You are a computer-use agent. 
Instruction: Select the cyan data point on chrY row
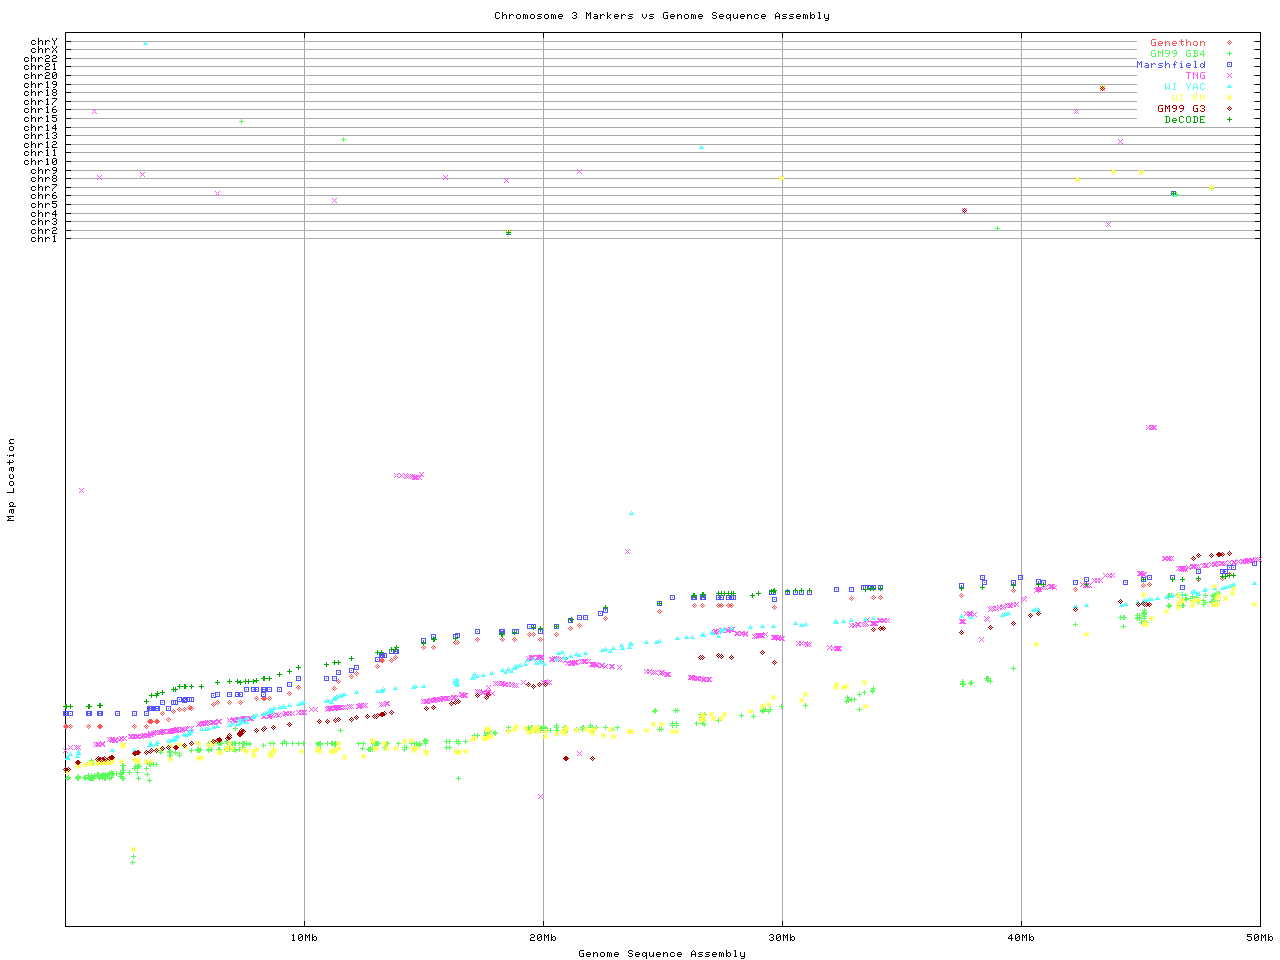(146, 44)
